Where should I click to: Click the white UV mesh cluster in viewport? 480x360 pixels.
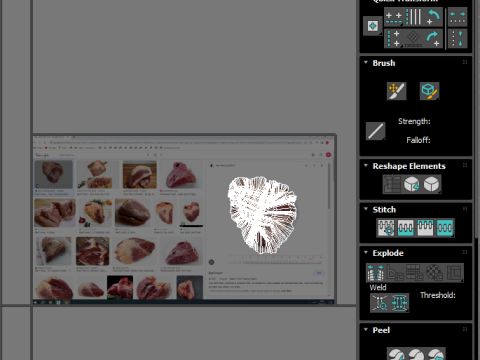pyautogui.click(x=262, y=214)
